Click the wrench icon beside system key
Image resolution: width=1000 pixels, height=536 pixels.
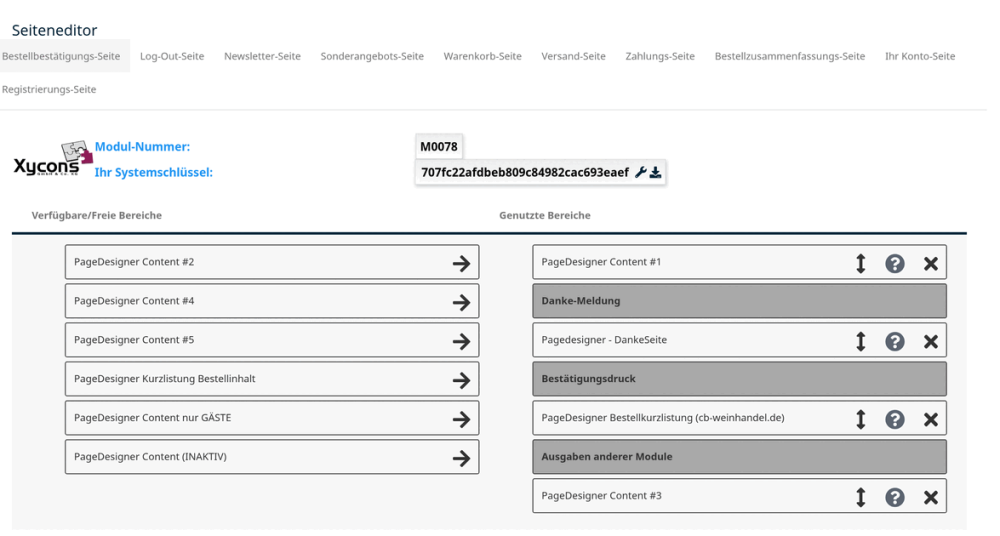pos(640,172)
